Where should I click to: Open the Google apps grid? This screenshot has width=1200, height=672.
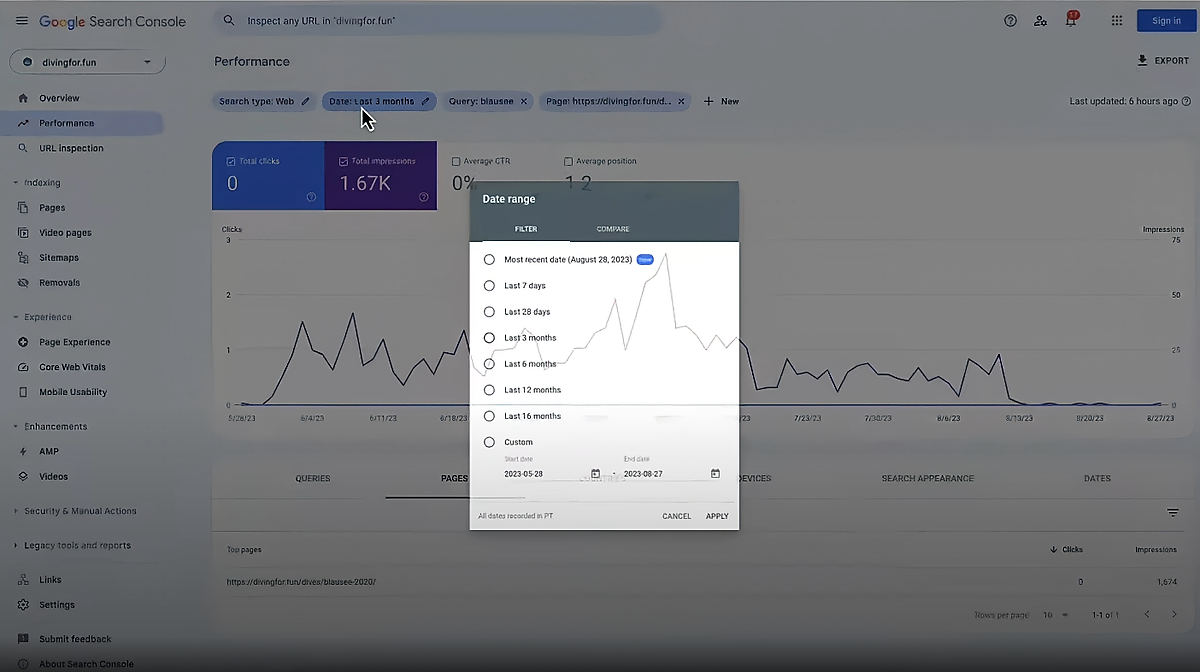tap(1117, 21)
